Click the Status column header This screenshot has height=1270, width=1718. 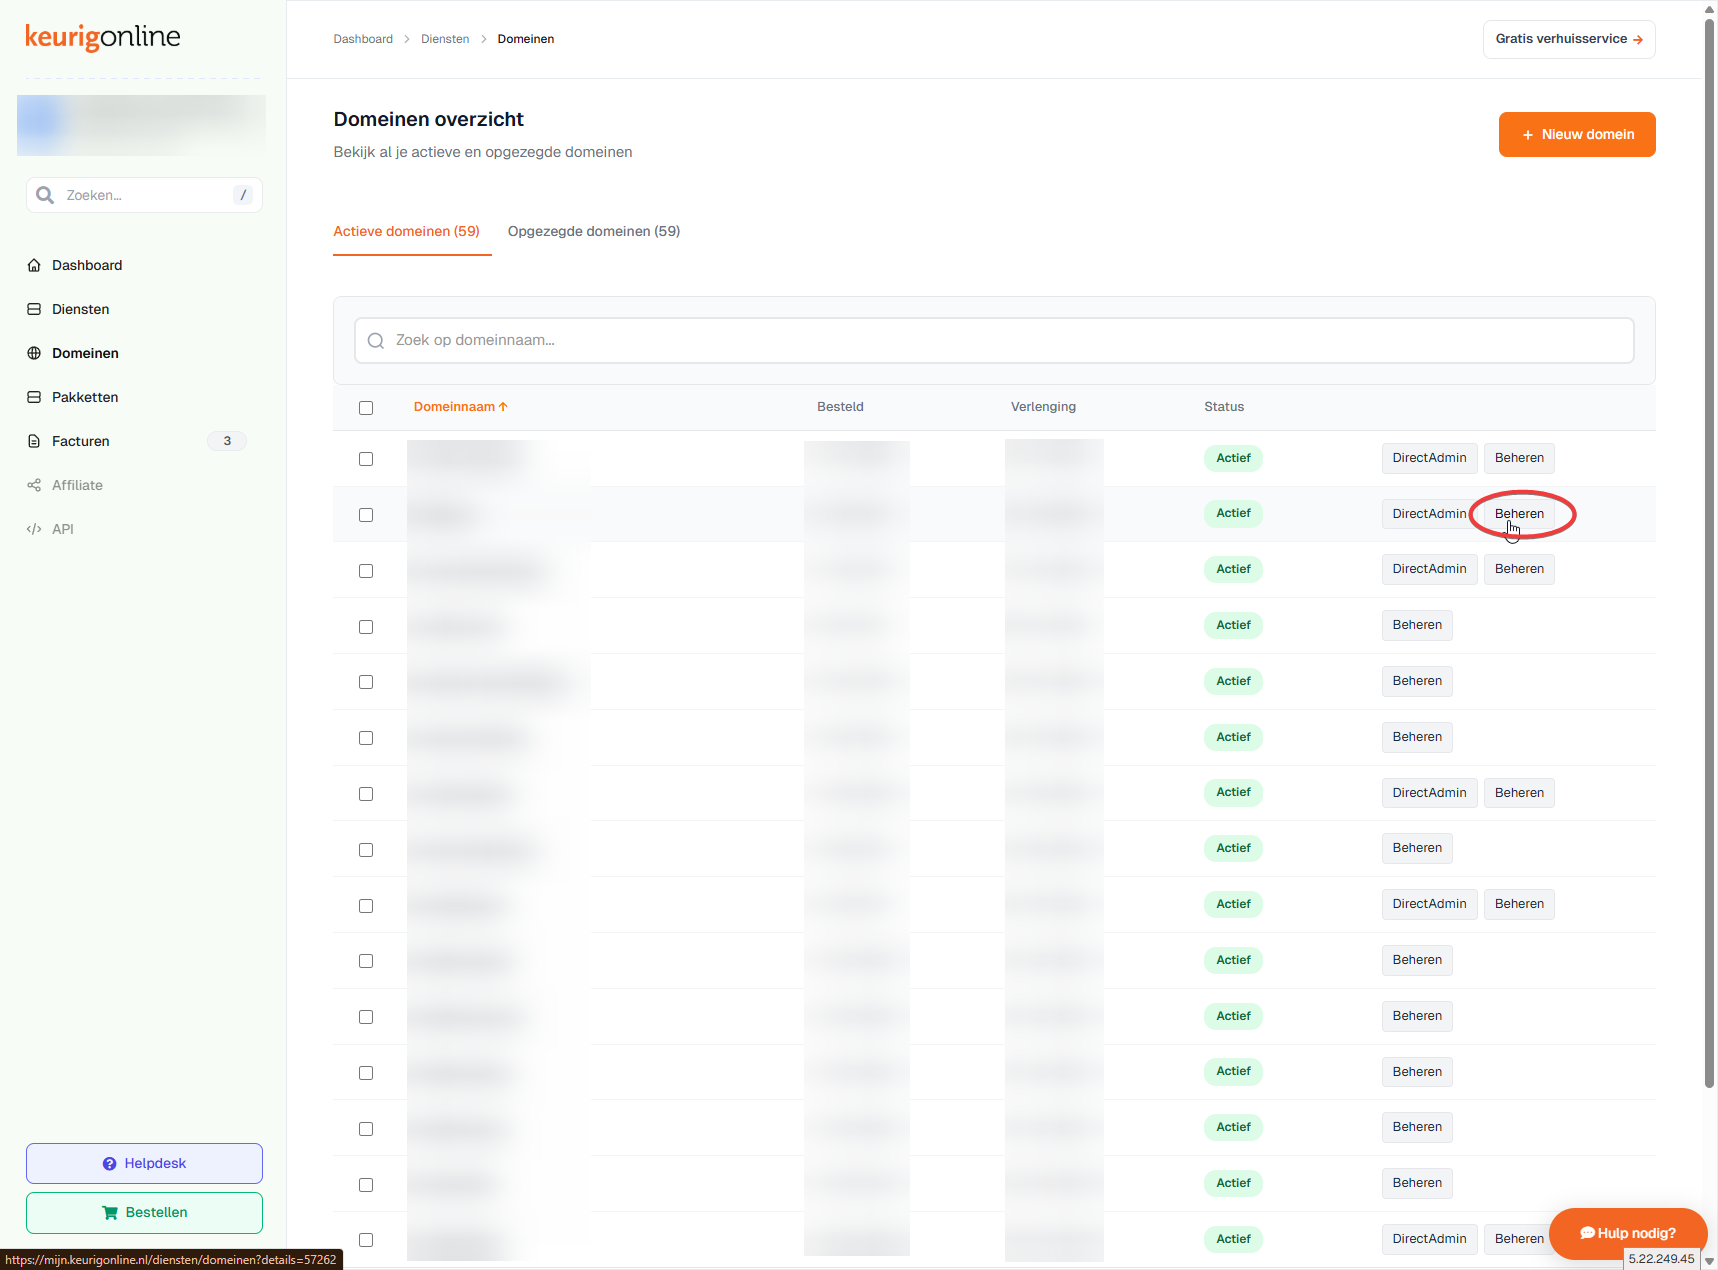tap(1224, 407)
